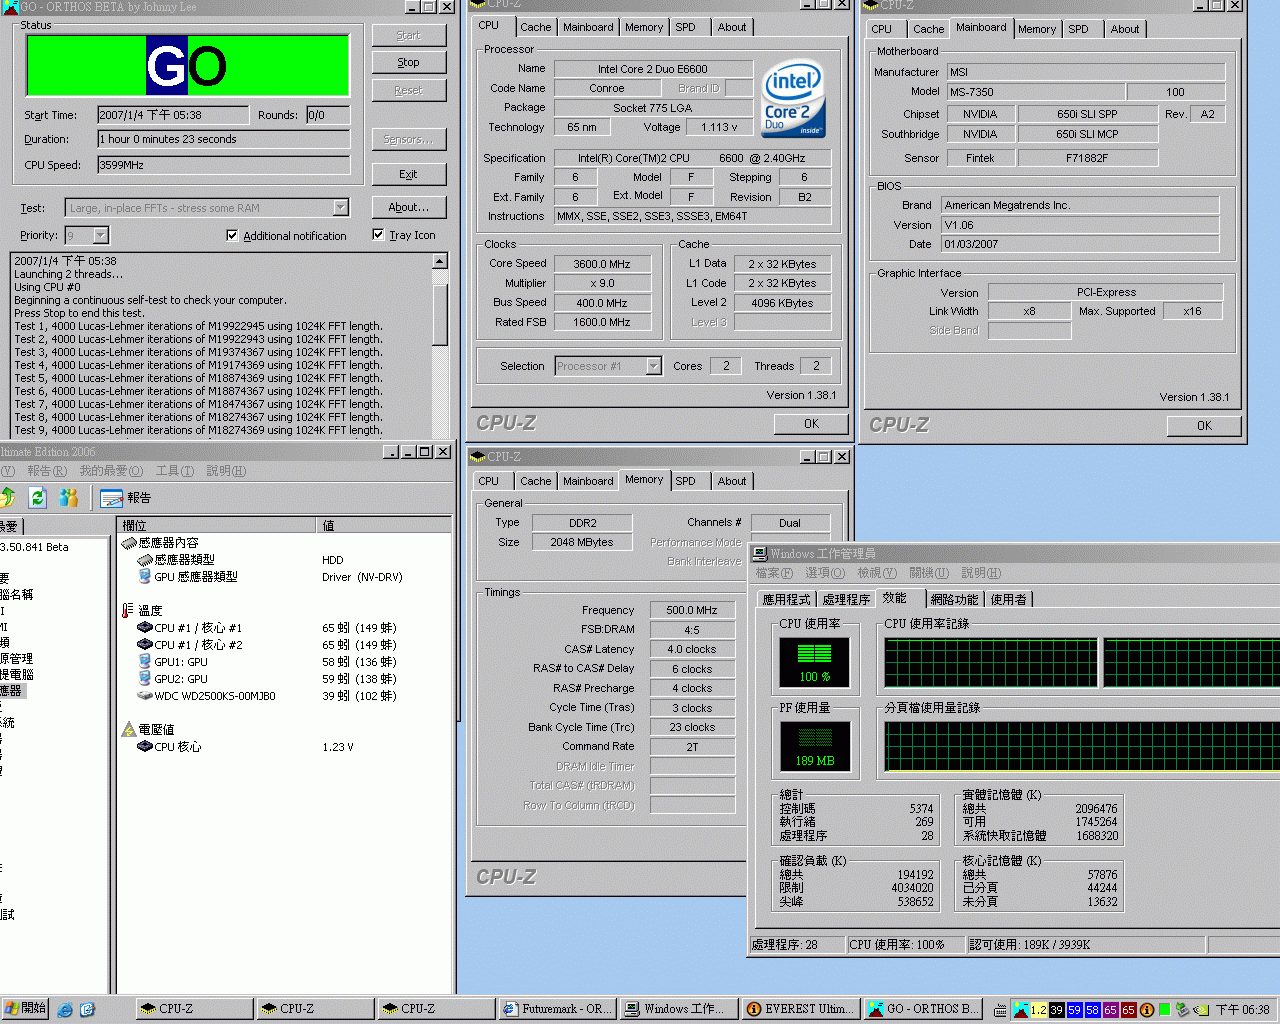Switch to 使用者 tab in Task Manager
This screenshot has width=1280, height=1024.
point(1008,599)
